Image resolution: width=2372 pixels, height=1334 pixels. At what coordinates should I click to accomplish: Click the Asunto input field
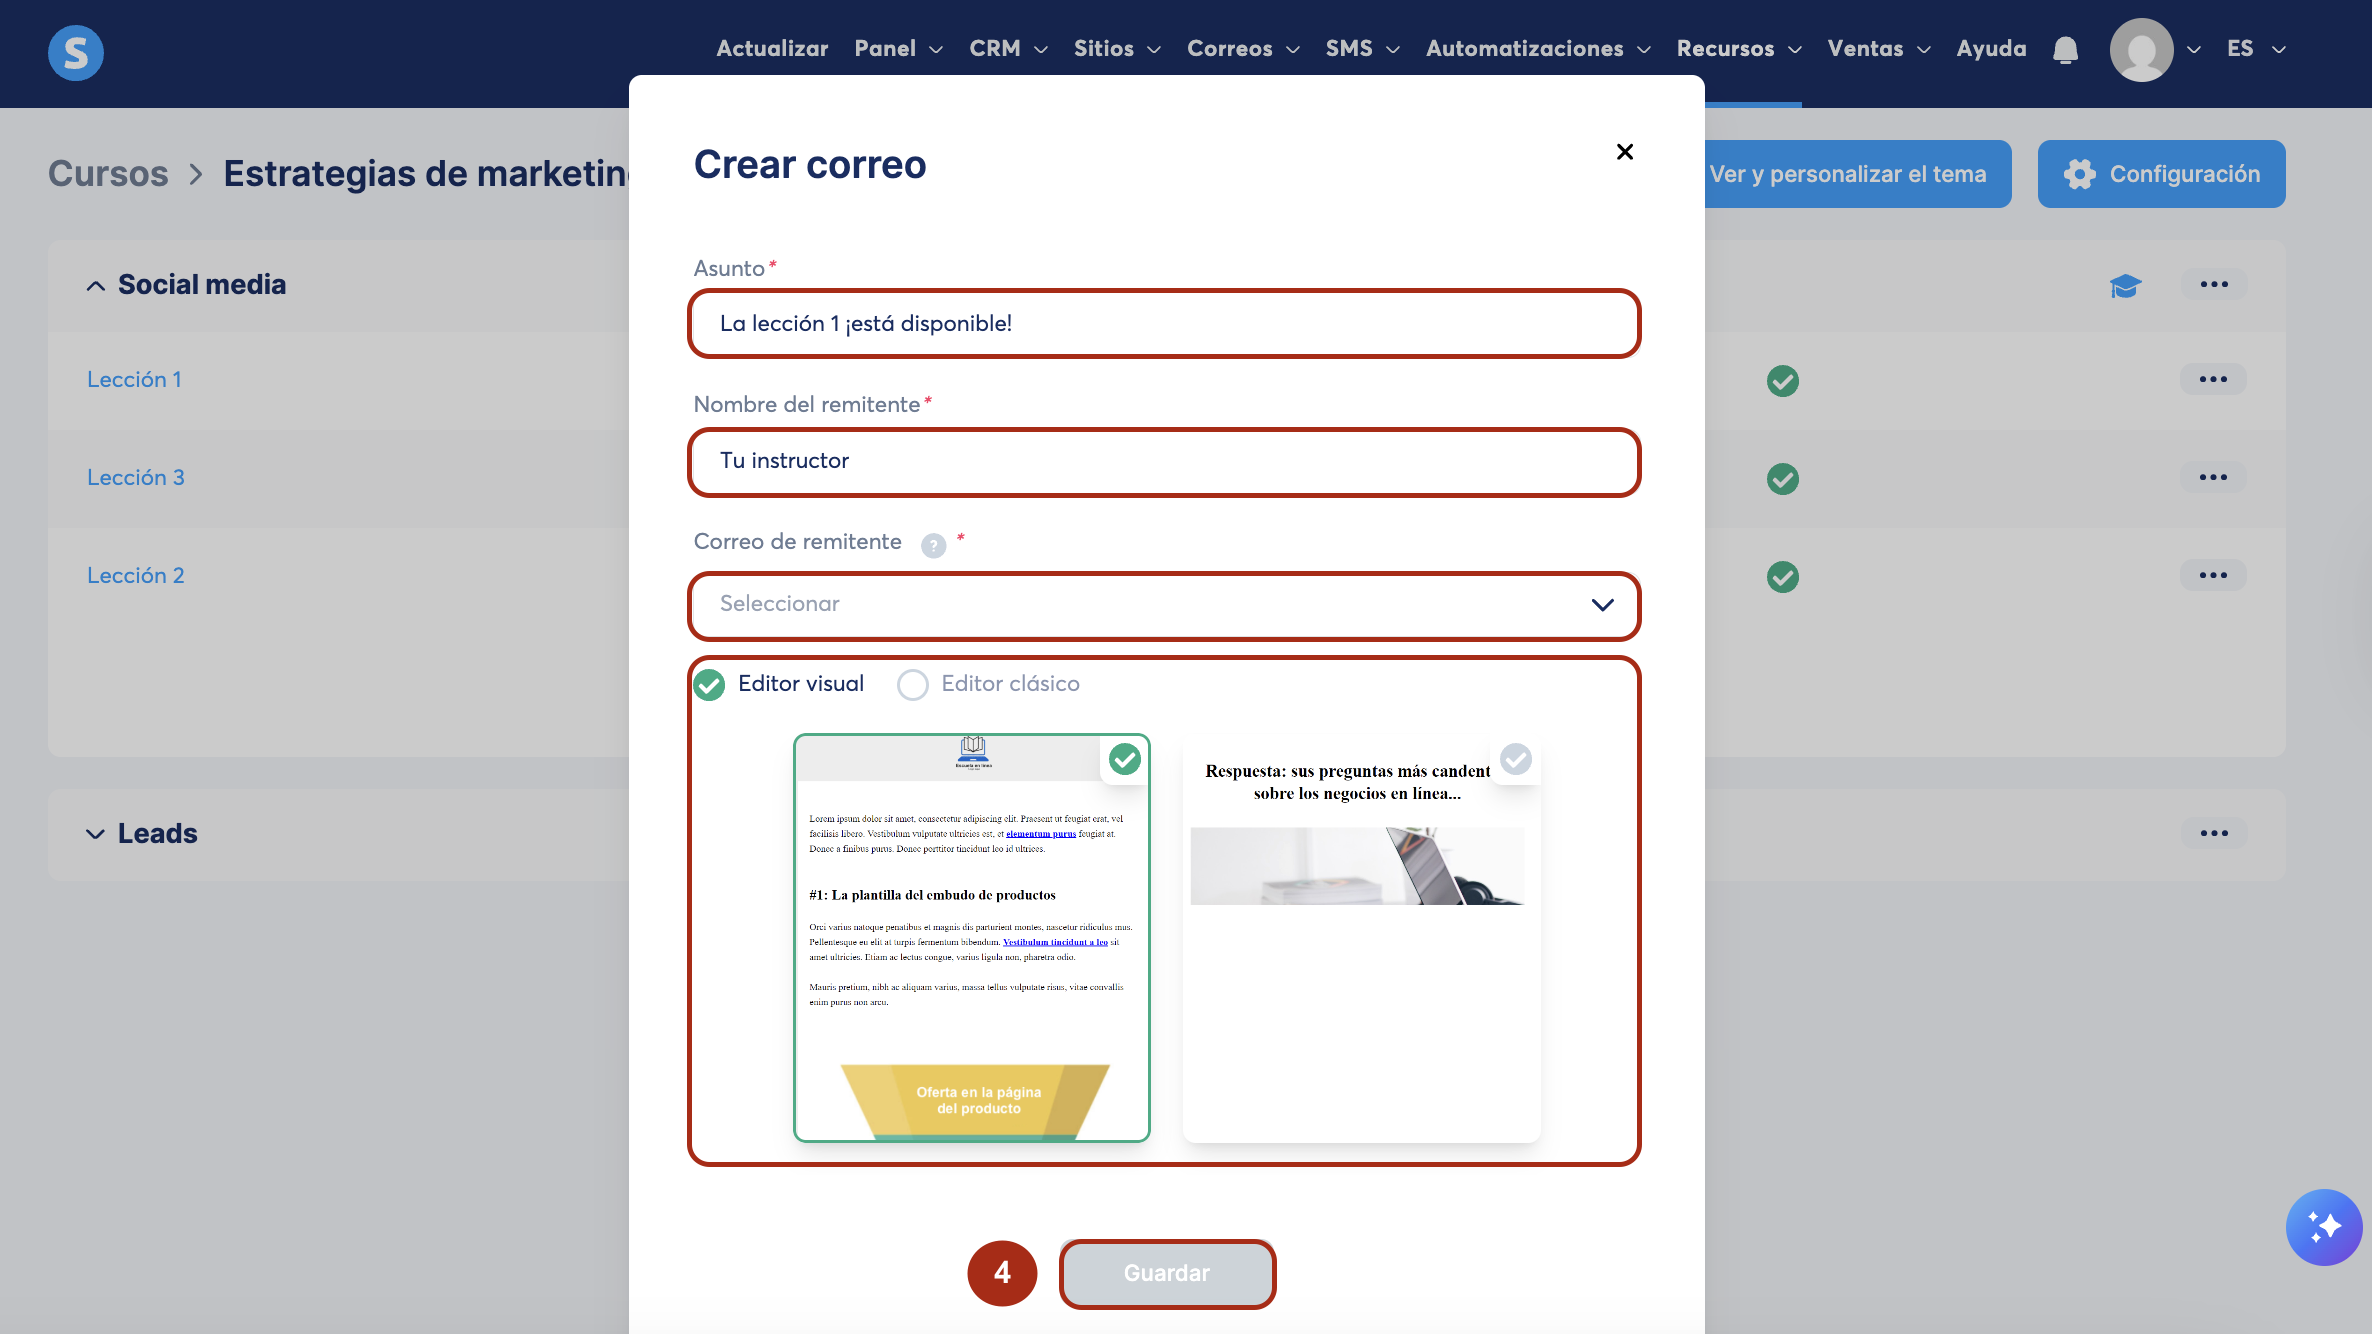[x=1164, y=324]
